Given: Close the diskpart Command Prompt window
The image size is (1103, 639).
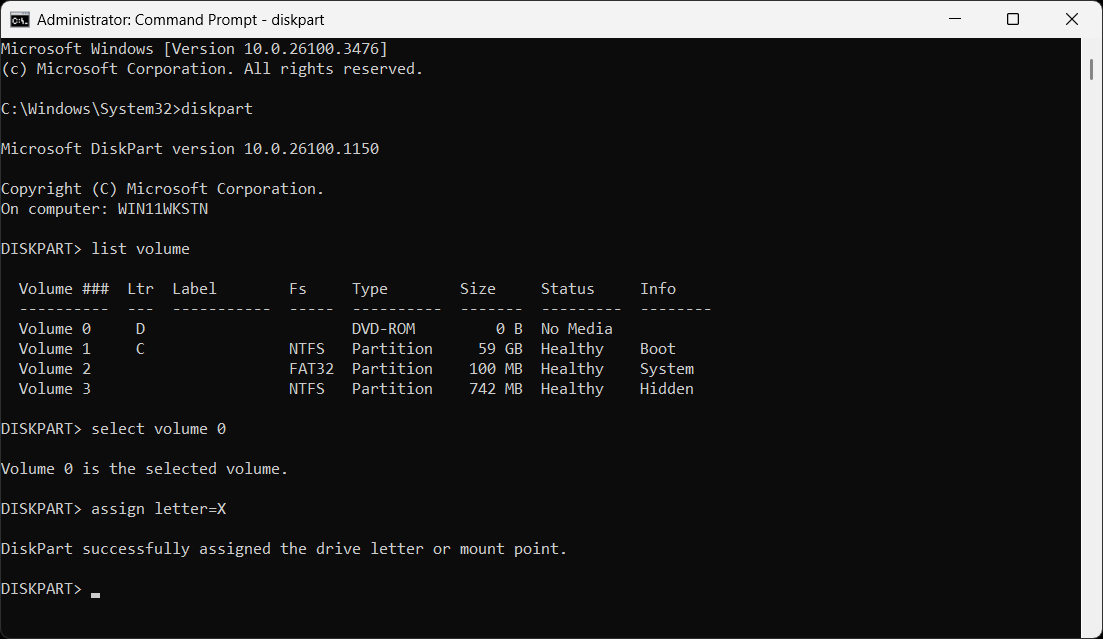Looking at the screenshot, I should click(x=1071, y=19).
